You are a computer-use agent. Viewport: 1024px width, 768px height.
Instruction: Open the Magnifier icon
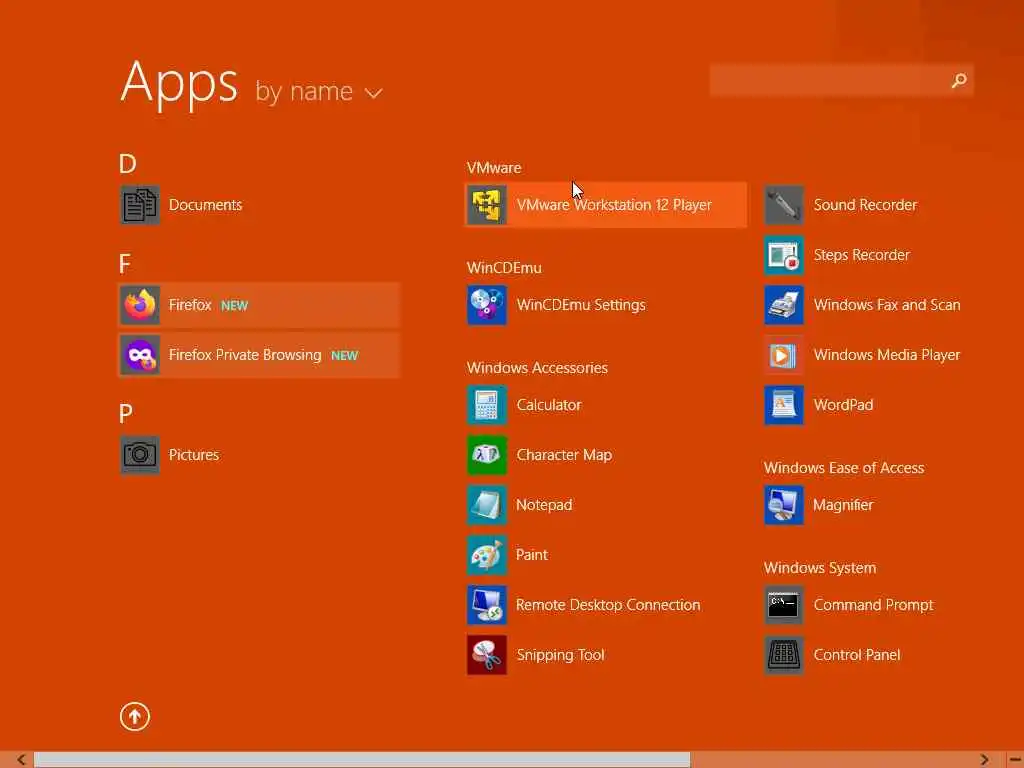(x=784, y=505)
